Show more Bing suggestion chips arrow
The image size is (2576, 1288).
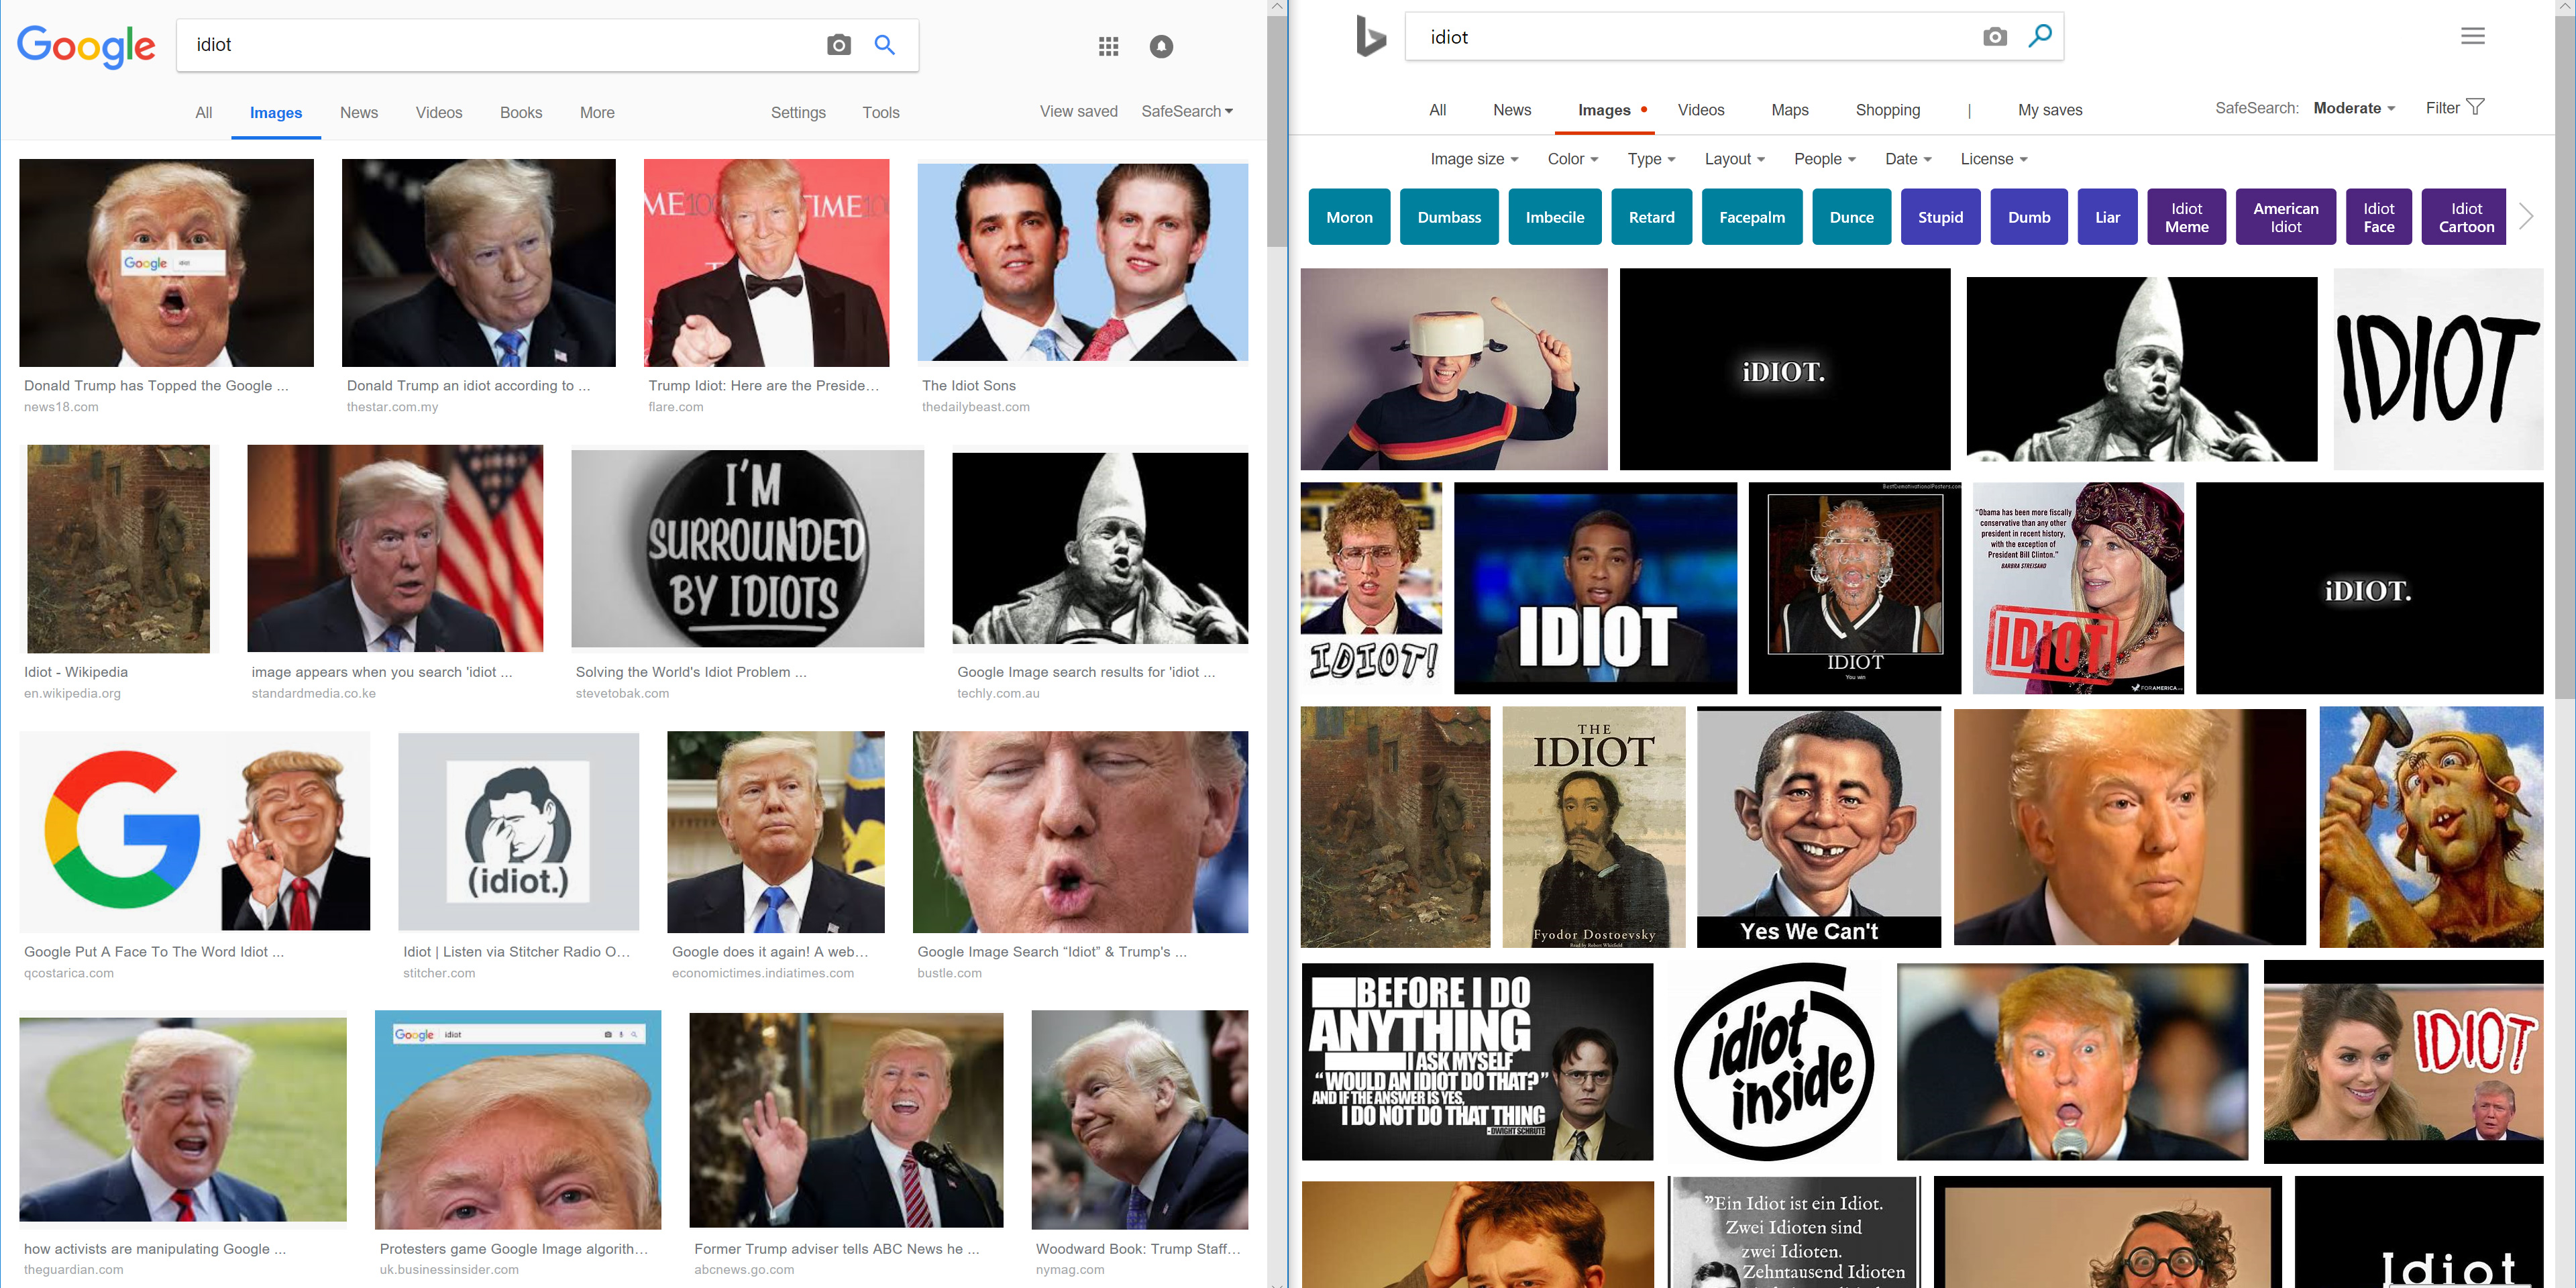pos(2526,216)
